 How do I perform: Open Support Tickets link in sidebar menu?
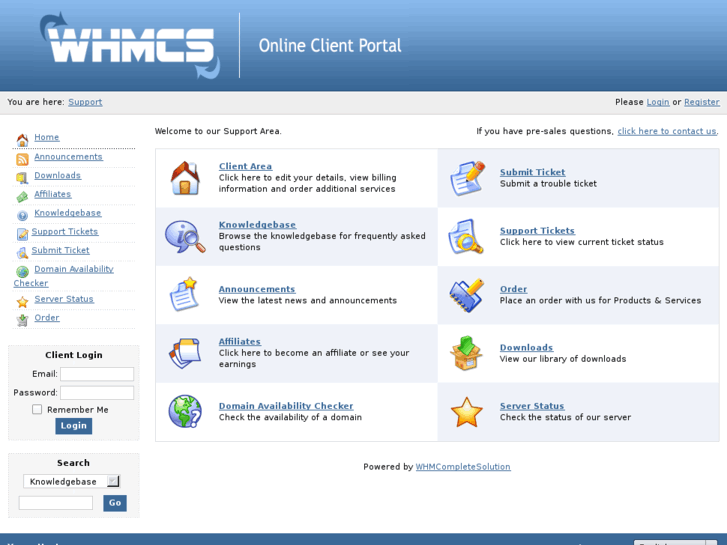point(65,231)
